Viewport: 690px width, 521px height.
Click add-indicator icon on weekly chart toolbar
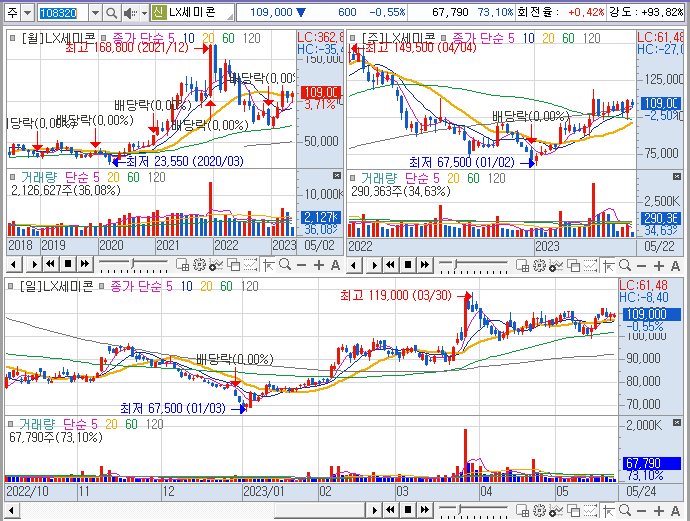point(556,265)
